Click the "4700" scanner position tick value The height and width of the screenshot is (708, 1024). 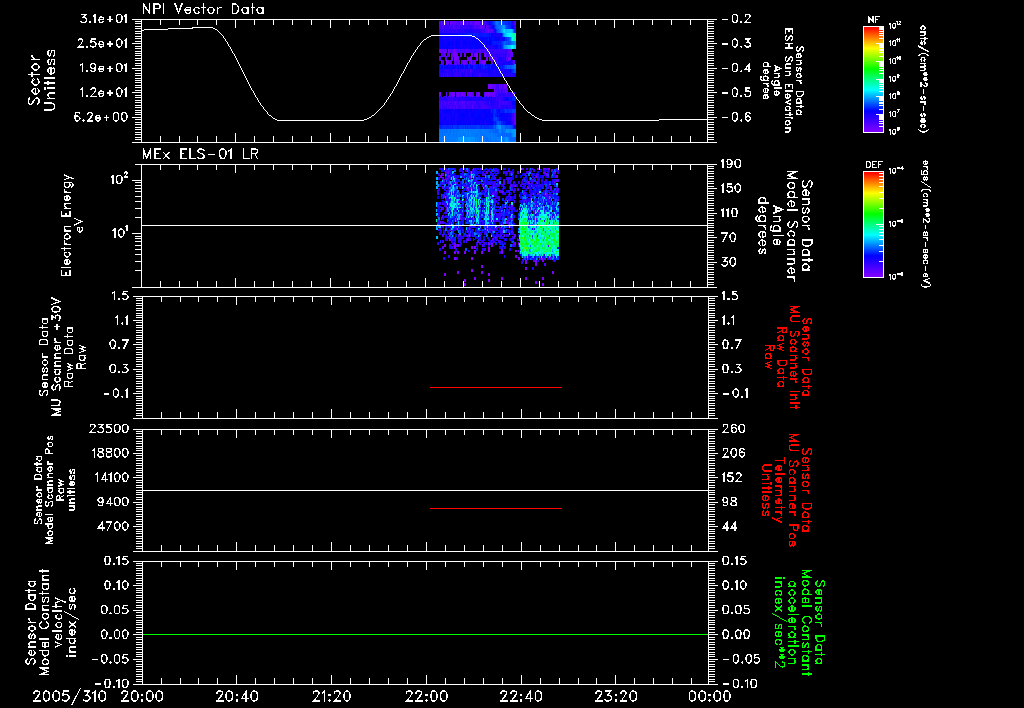point(114,526)
